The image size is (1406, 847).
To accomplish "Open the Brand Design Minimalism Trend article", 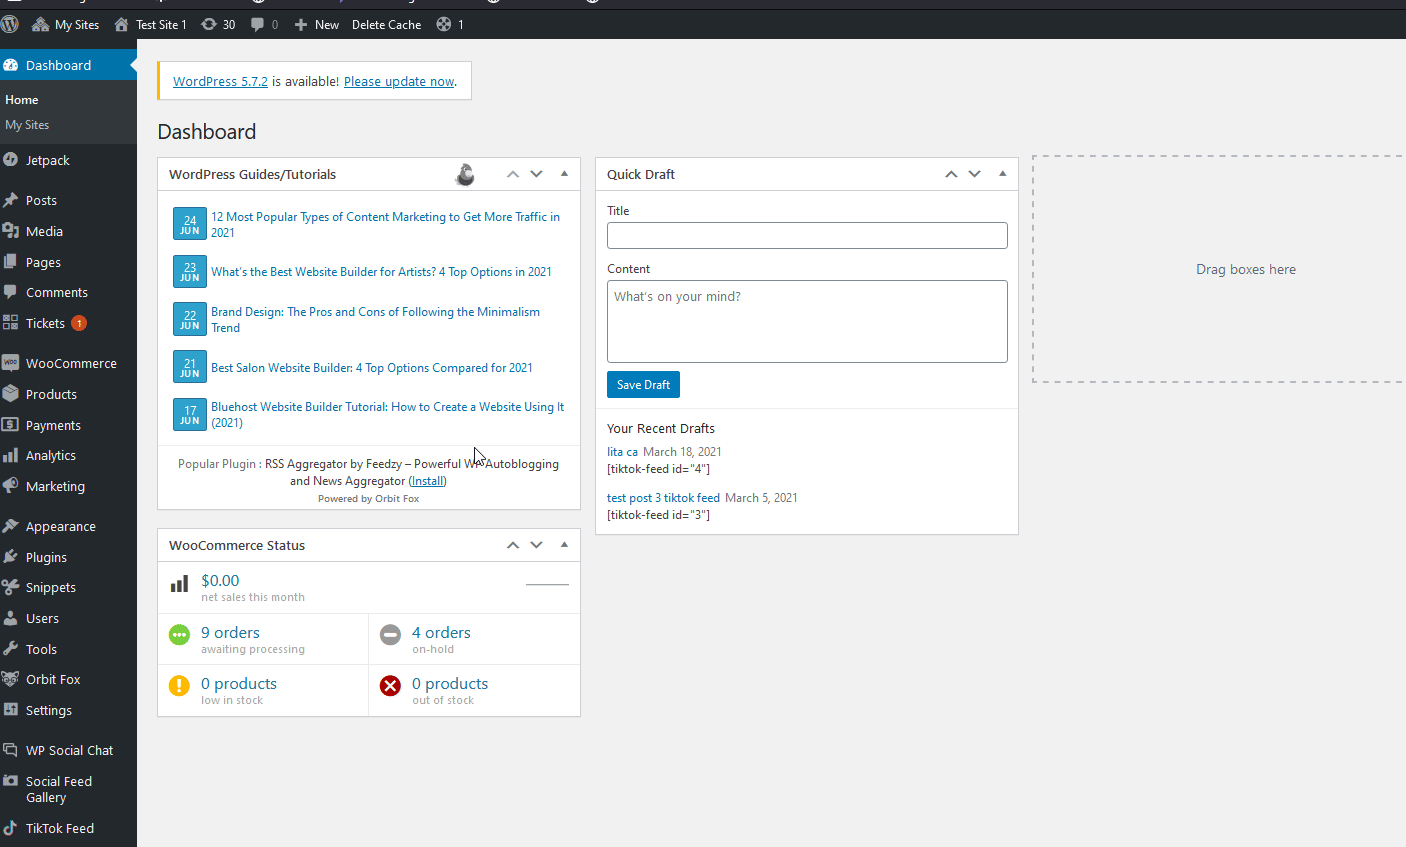I will pyautogui.click(x=375, y=320).
